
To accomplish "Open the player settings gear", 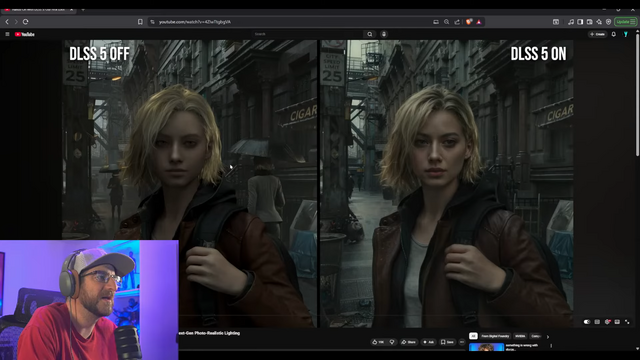I will tap(607, 322).
